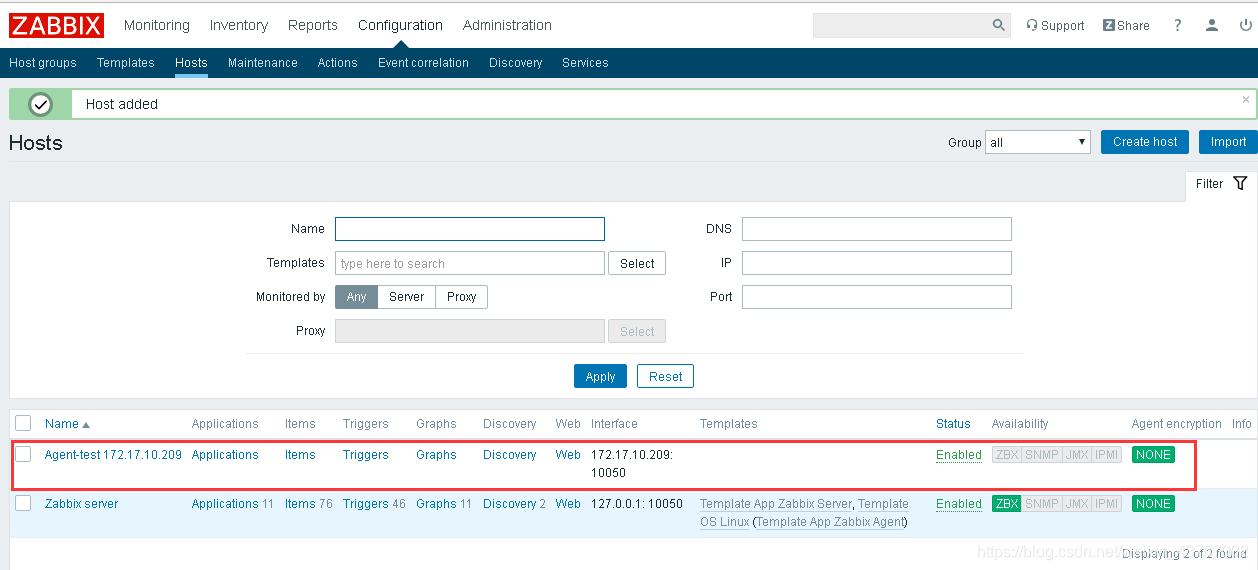Screen dimensions: 1258x570
Task: Go to Actions submenu
Action: tap(338, 63)
